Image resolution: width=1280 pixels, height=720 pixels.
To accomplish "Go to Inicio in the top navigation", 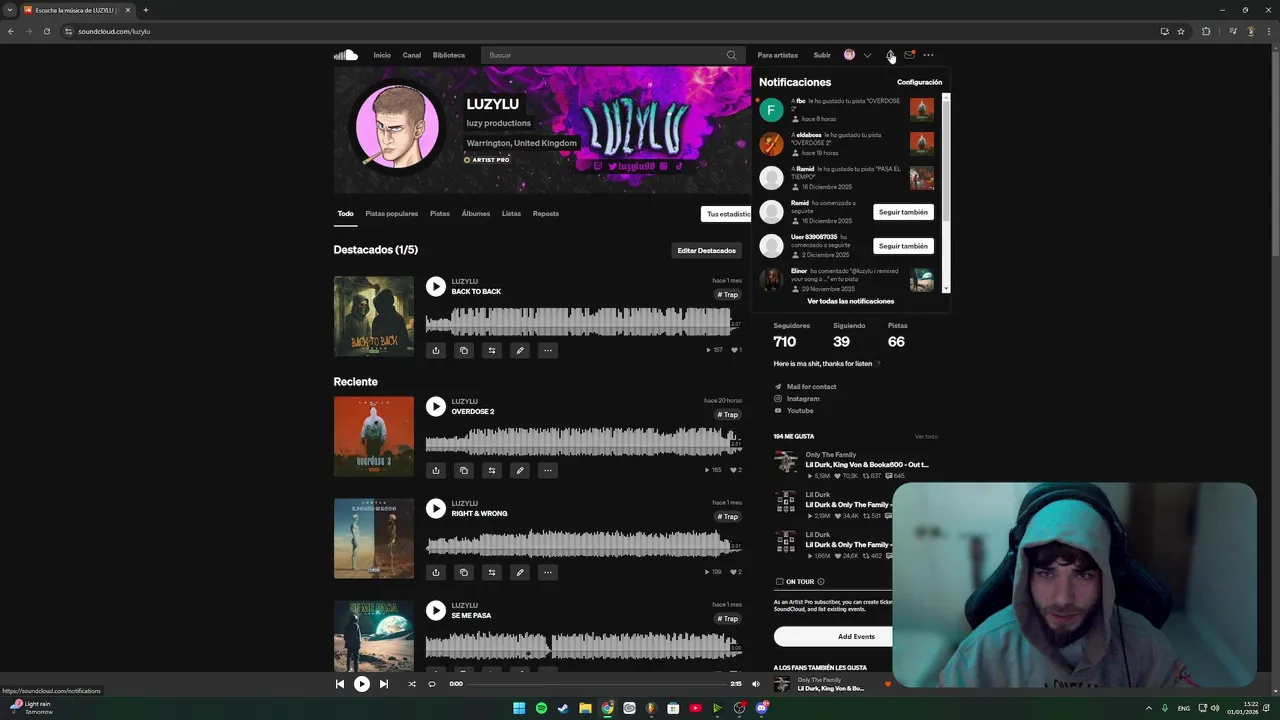I will [382, 55].
